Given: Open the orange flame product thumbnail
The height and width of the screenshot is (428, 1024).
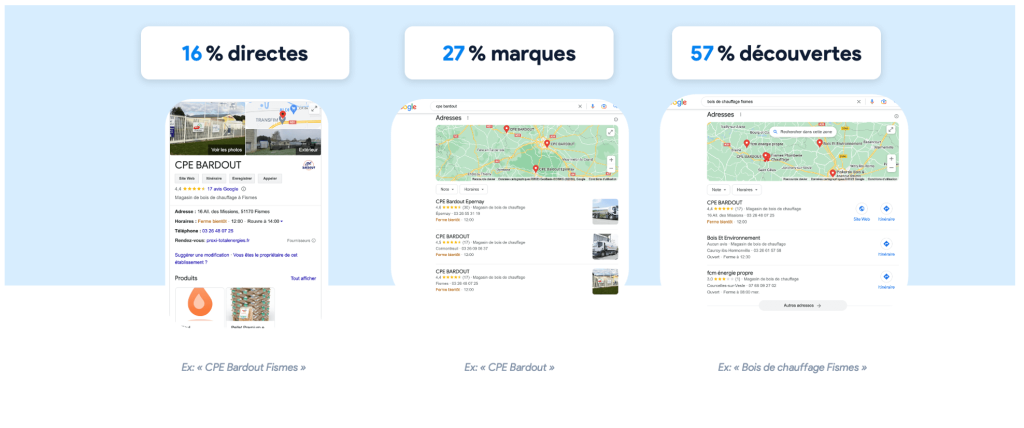Looking at the screenshot, I should click(x=200, y=303).
